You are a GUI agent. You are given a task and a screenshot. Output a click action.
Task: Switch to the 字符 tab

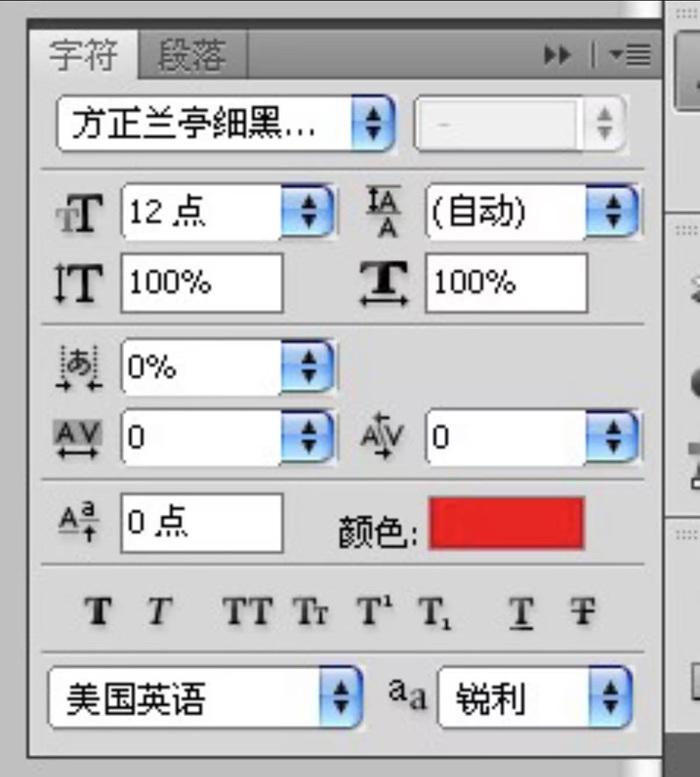(x=83, y=55)
